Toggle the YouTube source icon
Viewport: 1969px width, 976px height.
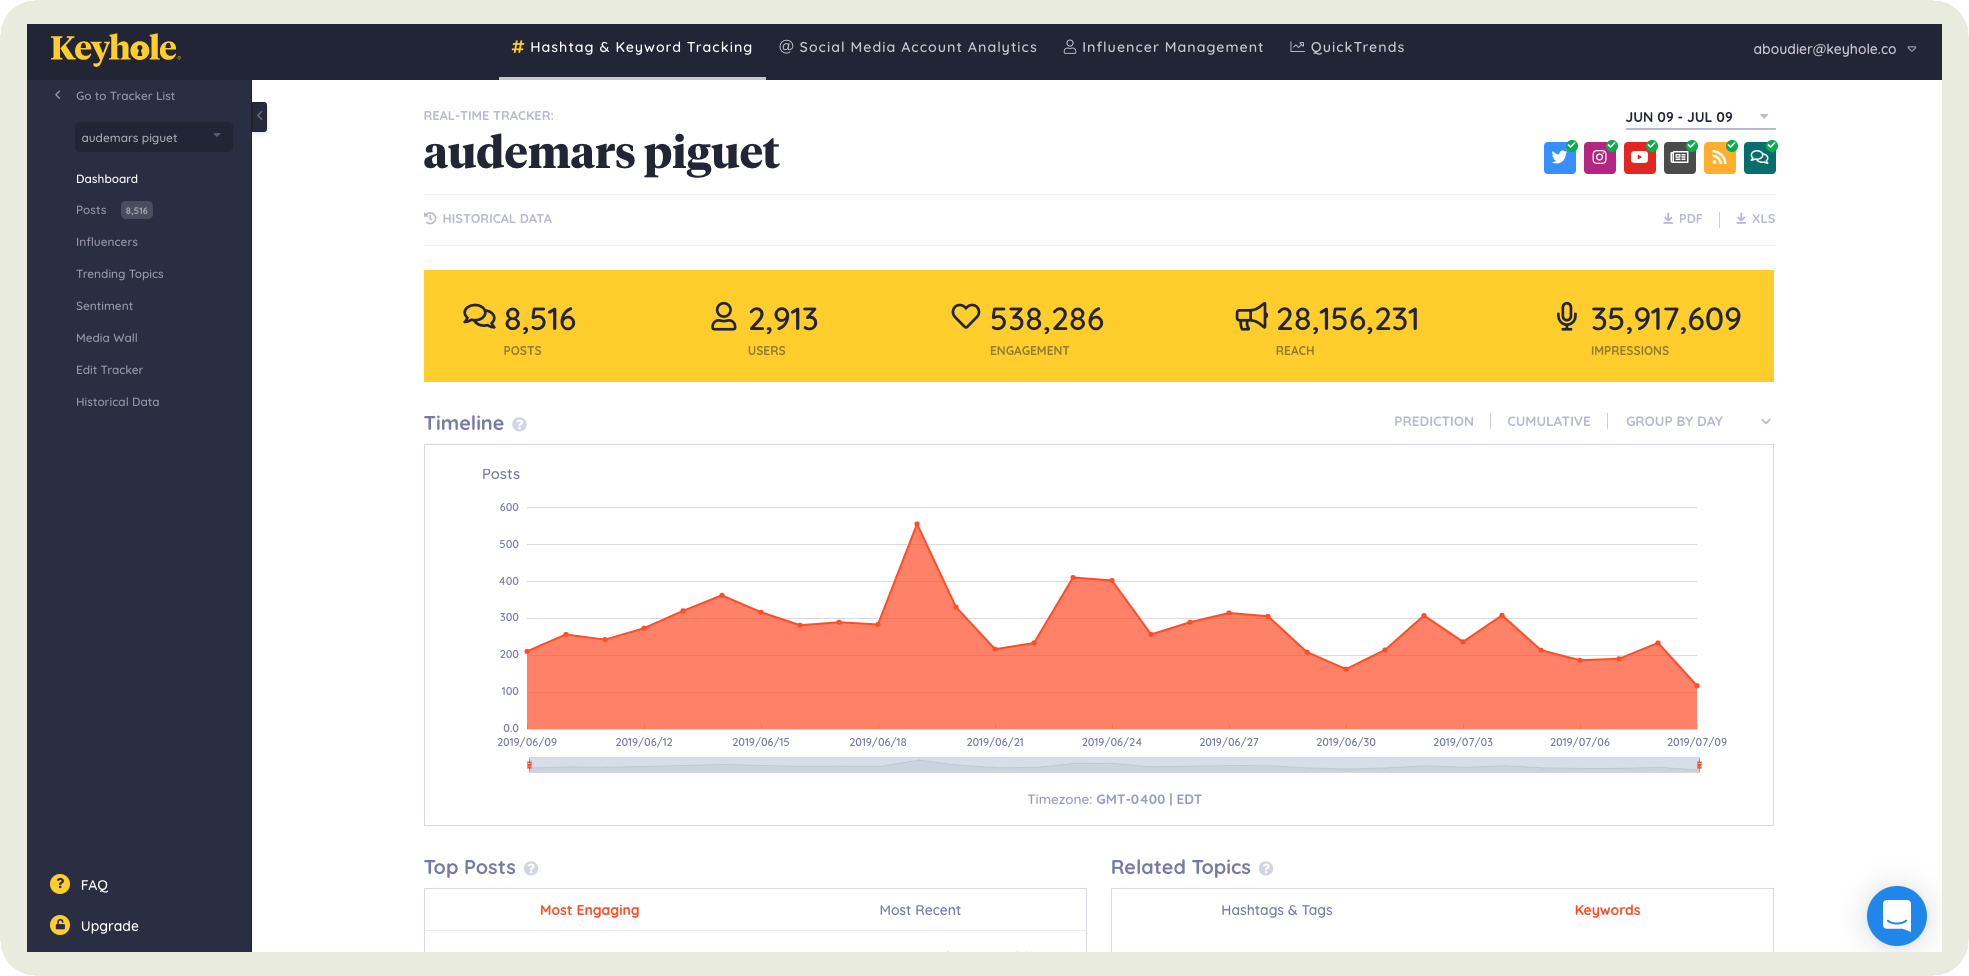[x=1639, y=158]
